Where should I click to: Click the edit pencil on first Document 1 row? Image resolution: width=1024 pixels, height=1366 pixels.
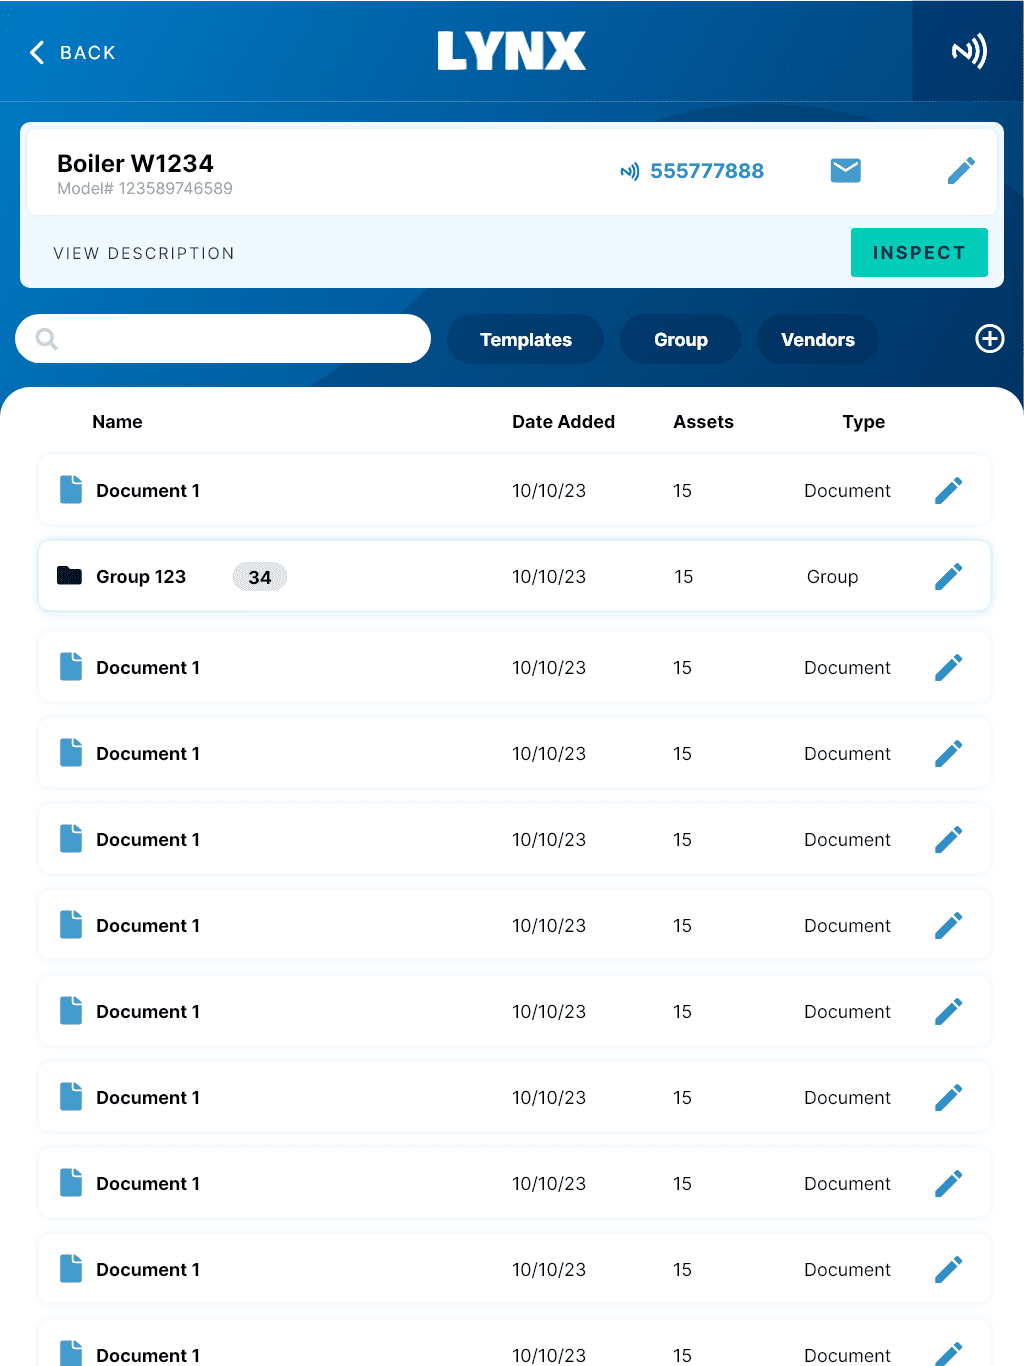948,491
